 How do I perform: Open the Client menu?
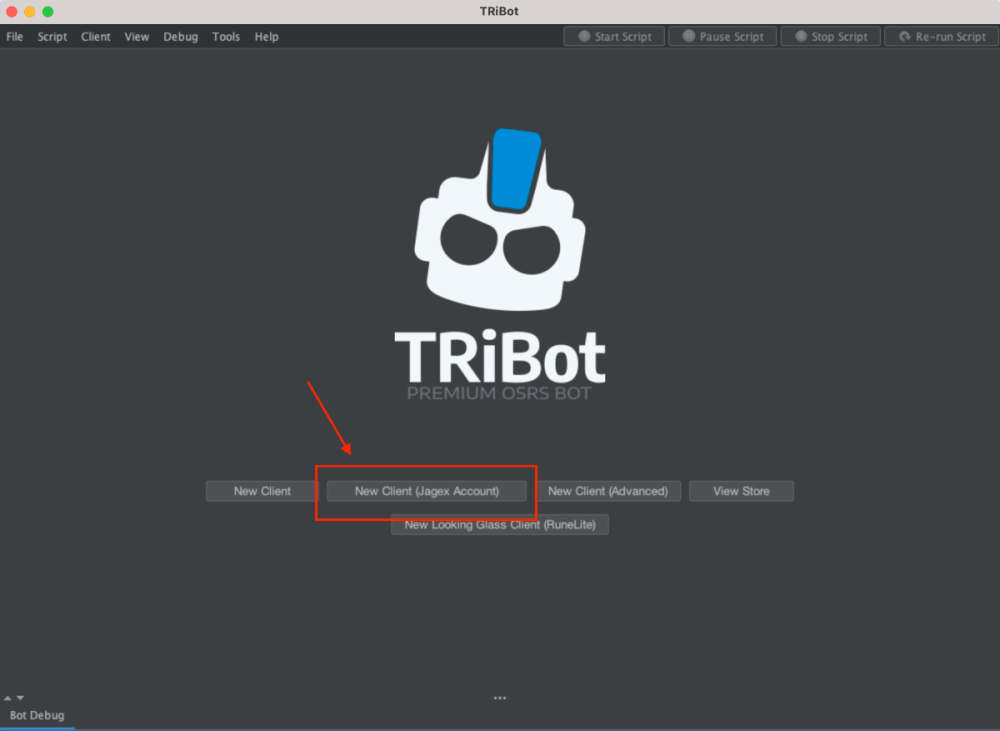[96, 36]
